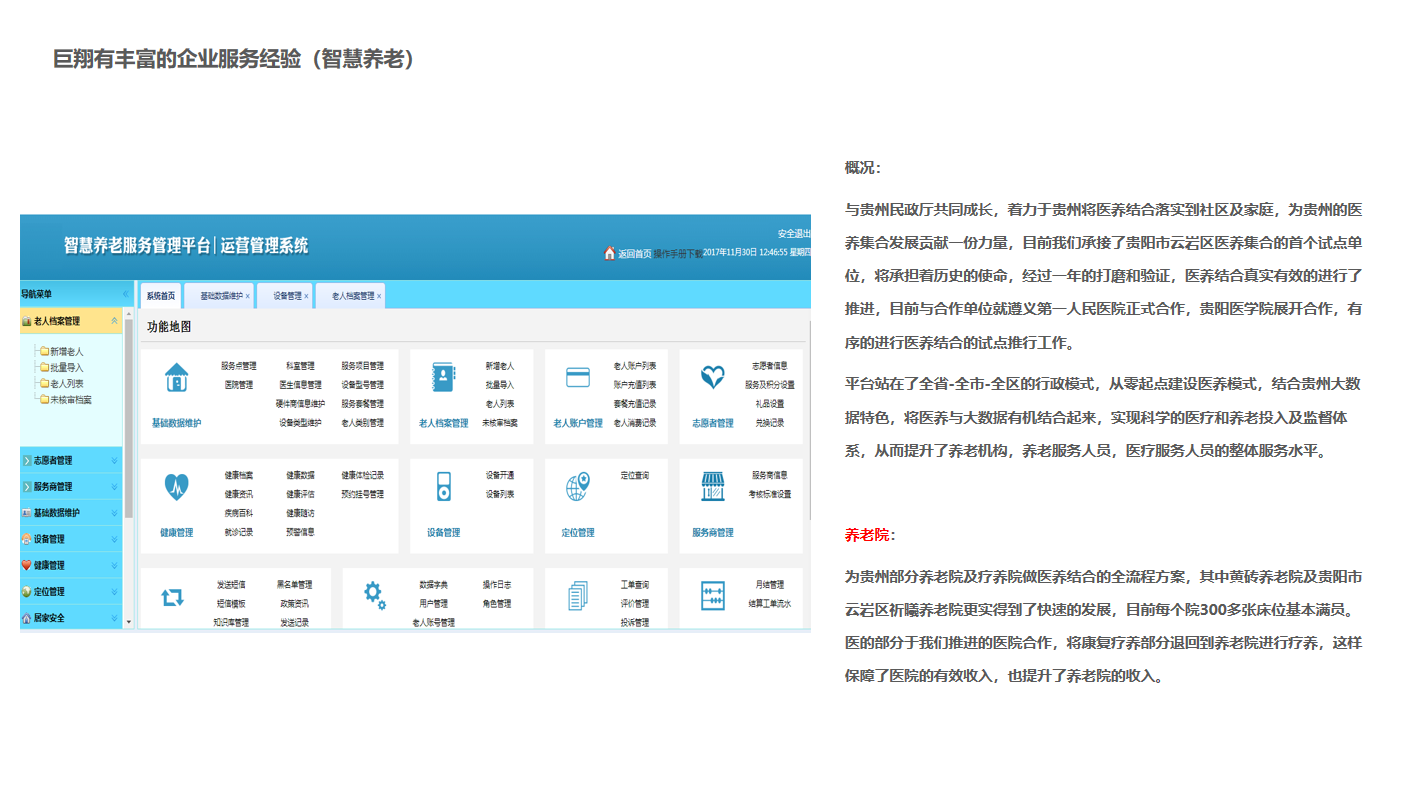Image resolution: width=1415 pixels, height=792 pixels.
Task: Close the 基础数据维护 tab
Action: (248, 297)
